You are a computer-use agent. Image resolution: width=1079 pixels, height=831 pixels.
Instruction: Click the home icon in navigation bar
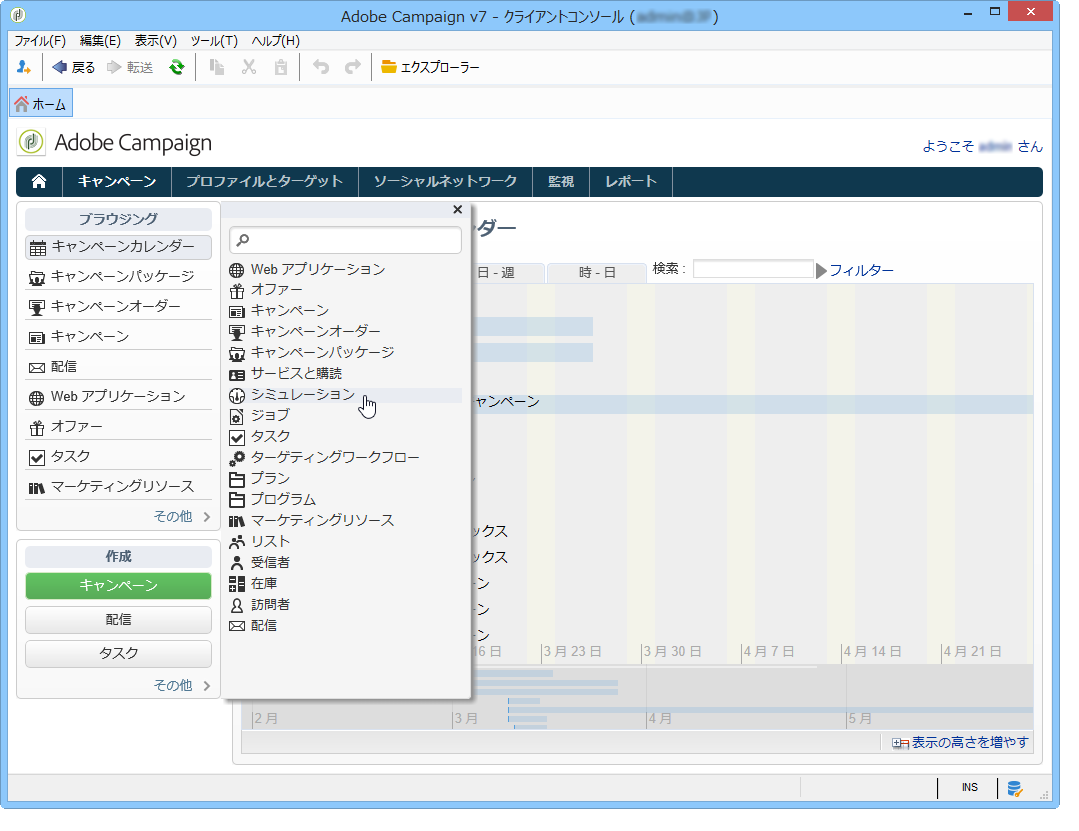(x=39, y=182)
